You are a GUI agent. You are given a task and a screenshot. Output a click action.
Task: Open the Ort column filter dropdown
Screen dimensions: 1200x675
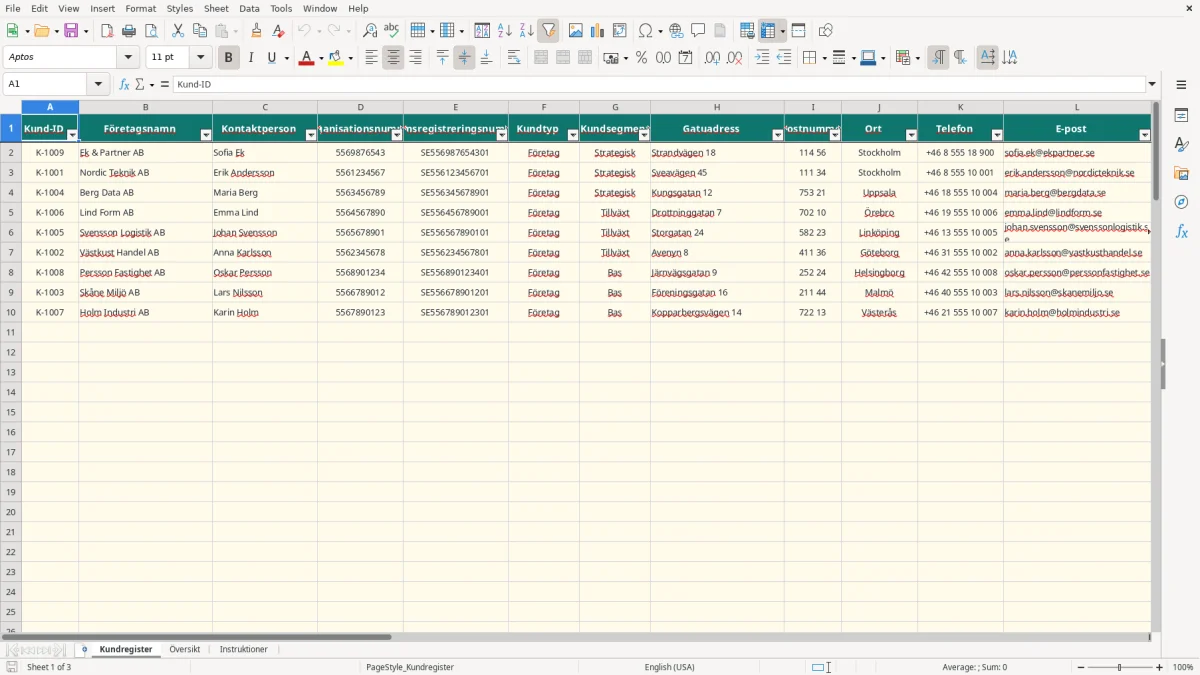(911, 135)
